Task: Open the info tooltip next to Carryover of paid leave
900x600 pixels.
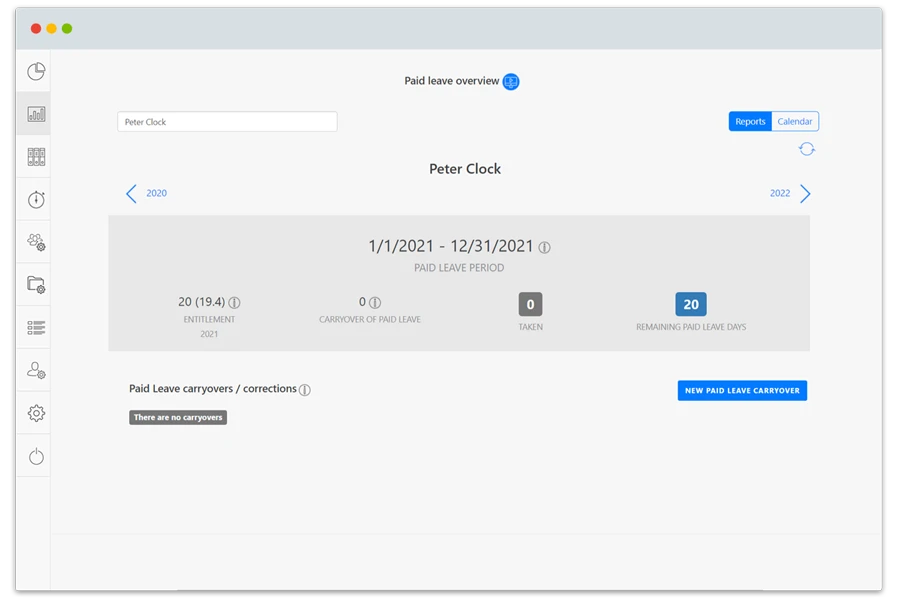Action: 374,301
